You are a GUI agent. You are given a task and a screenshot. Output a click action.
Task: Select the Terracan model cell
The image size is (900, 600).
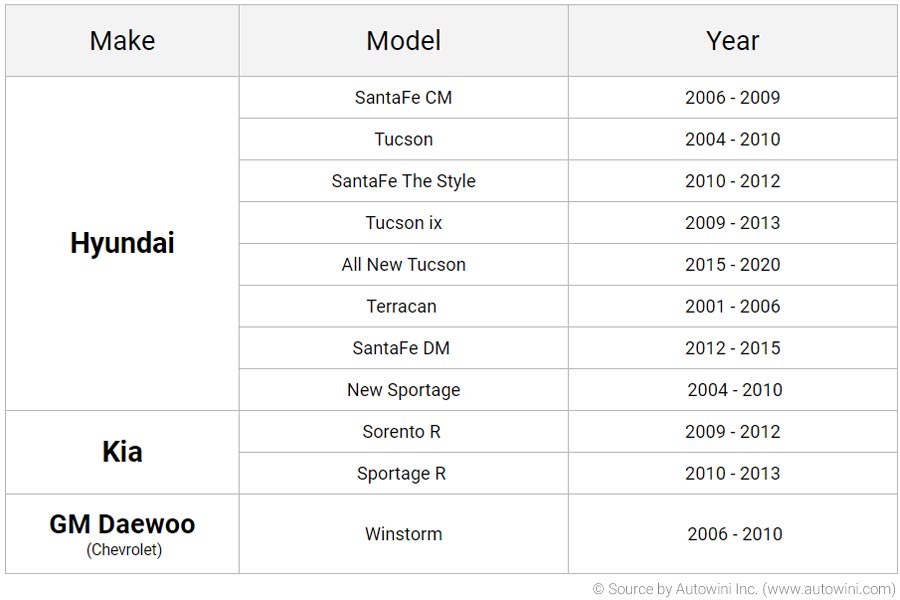(403, 307)
